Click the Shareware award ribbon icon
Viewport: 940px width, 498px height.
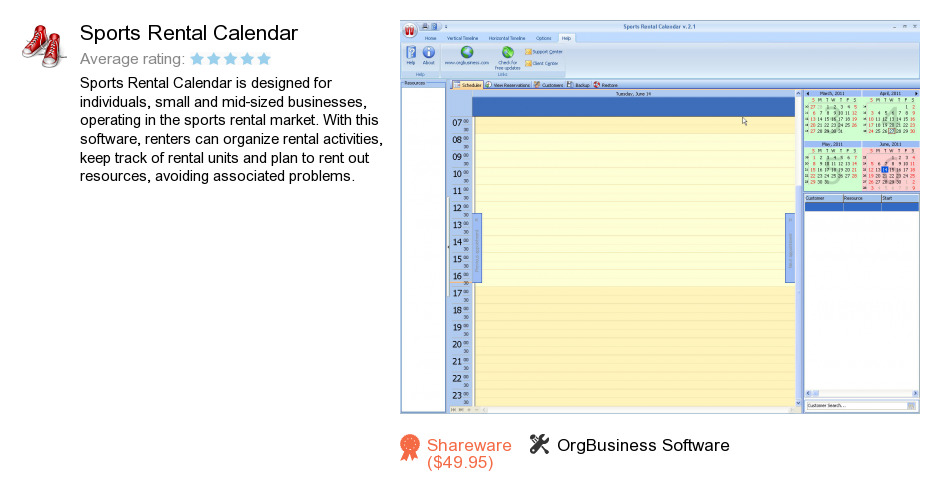pyautogui.click(x=410, y=448)
